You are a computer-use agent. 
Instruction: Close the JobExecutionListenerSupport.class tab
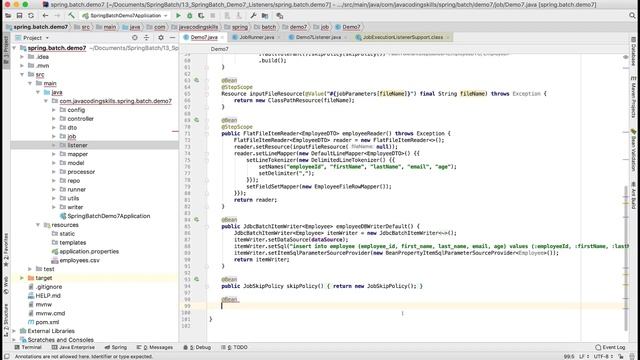pos(448,37)
